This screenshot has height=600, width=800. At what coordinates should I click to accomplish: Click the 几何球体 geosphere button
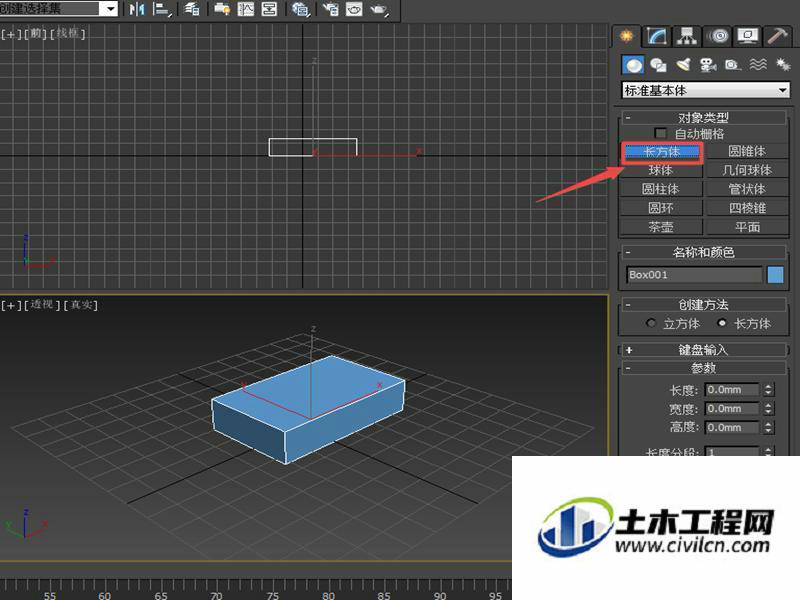[x=746, y=170]
